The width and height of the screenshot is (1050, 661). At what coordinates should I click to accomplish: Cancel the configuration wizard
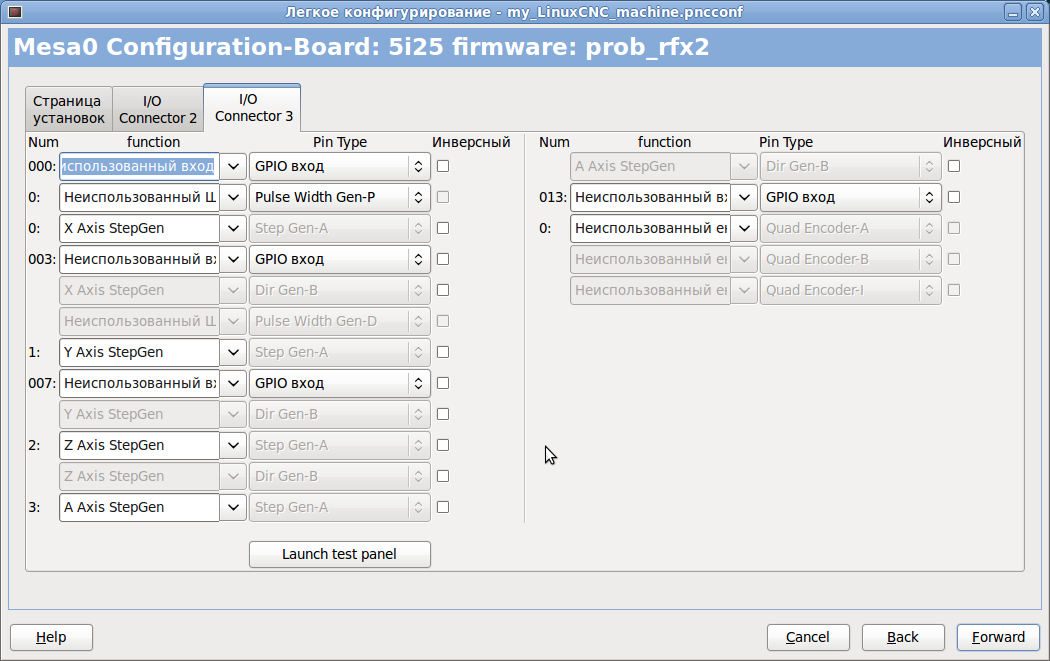coord(808,637)
